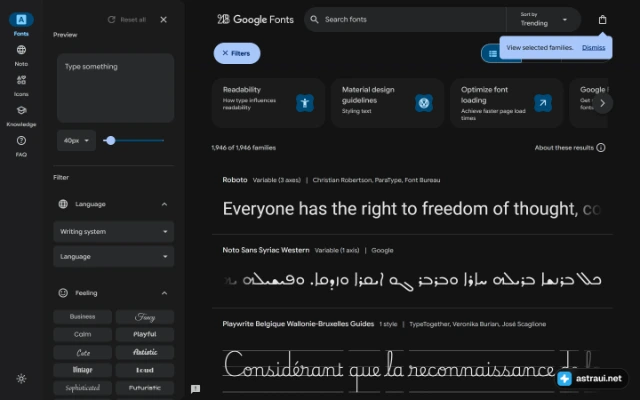
Task: Click 'TypeTogether, Veronika Burian, José Scaglione' text
Action: pos(478,324)
